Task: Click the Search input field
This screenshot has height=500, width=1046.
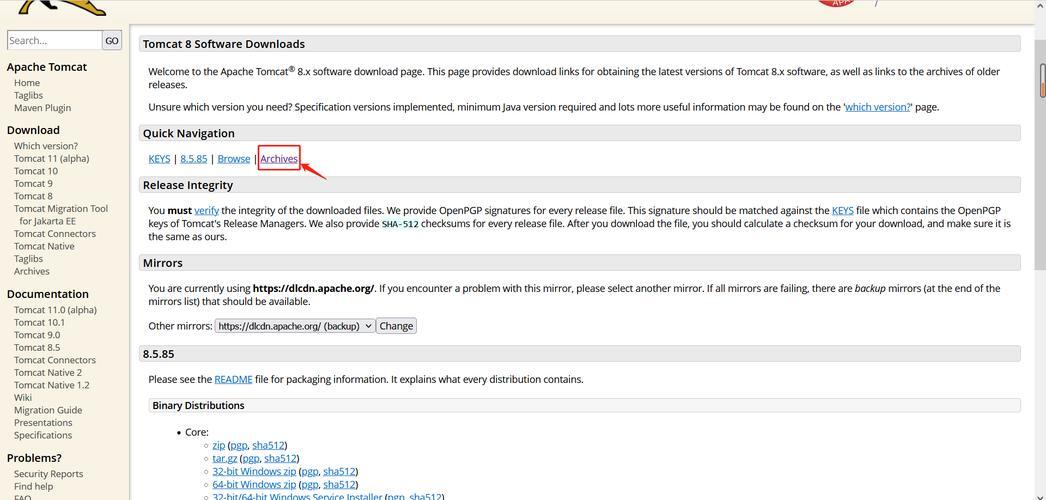Action: (54, 41)
